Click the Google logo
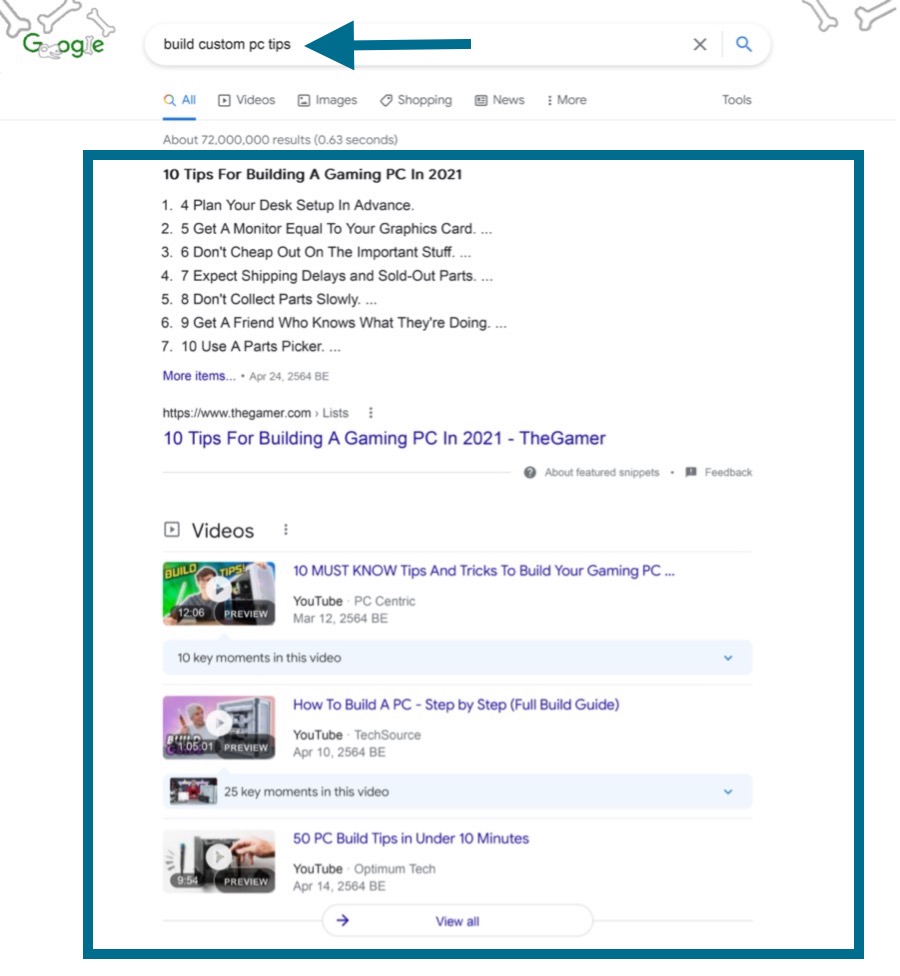 pyautogui.click(x=62, y=45)
